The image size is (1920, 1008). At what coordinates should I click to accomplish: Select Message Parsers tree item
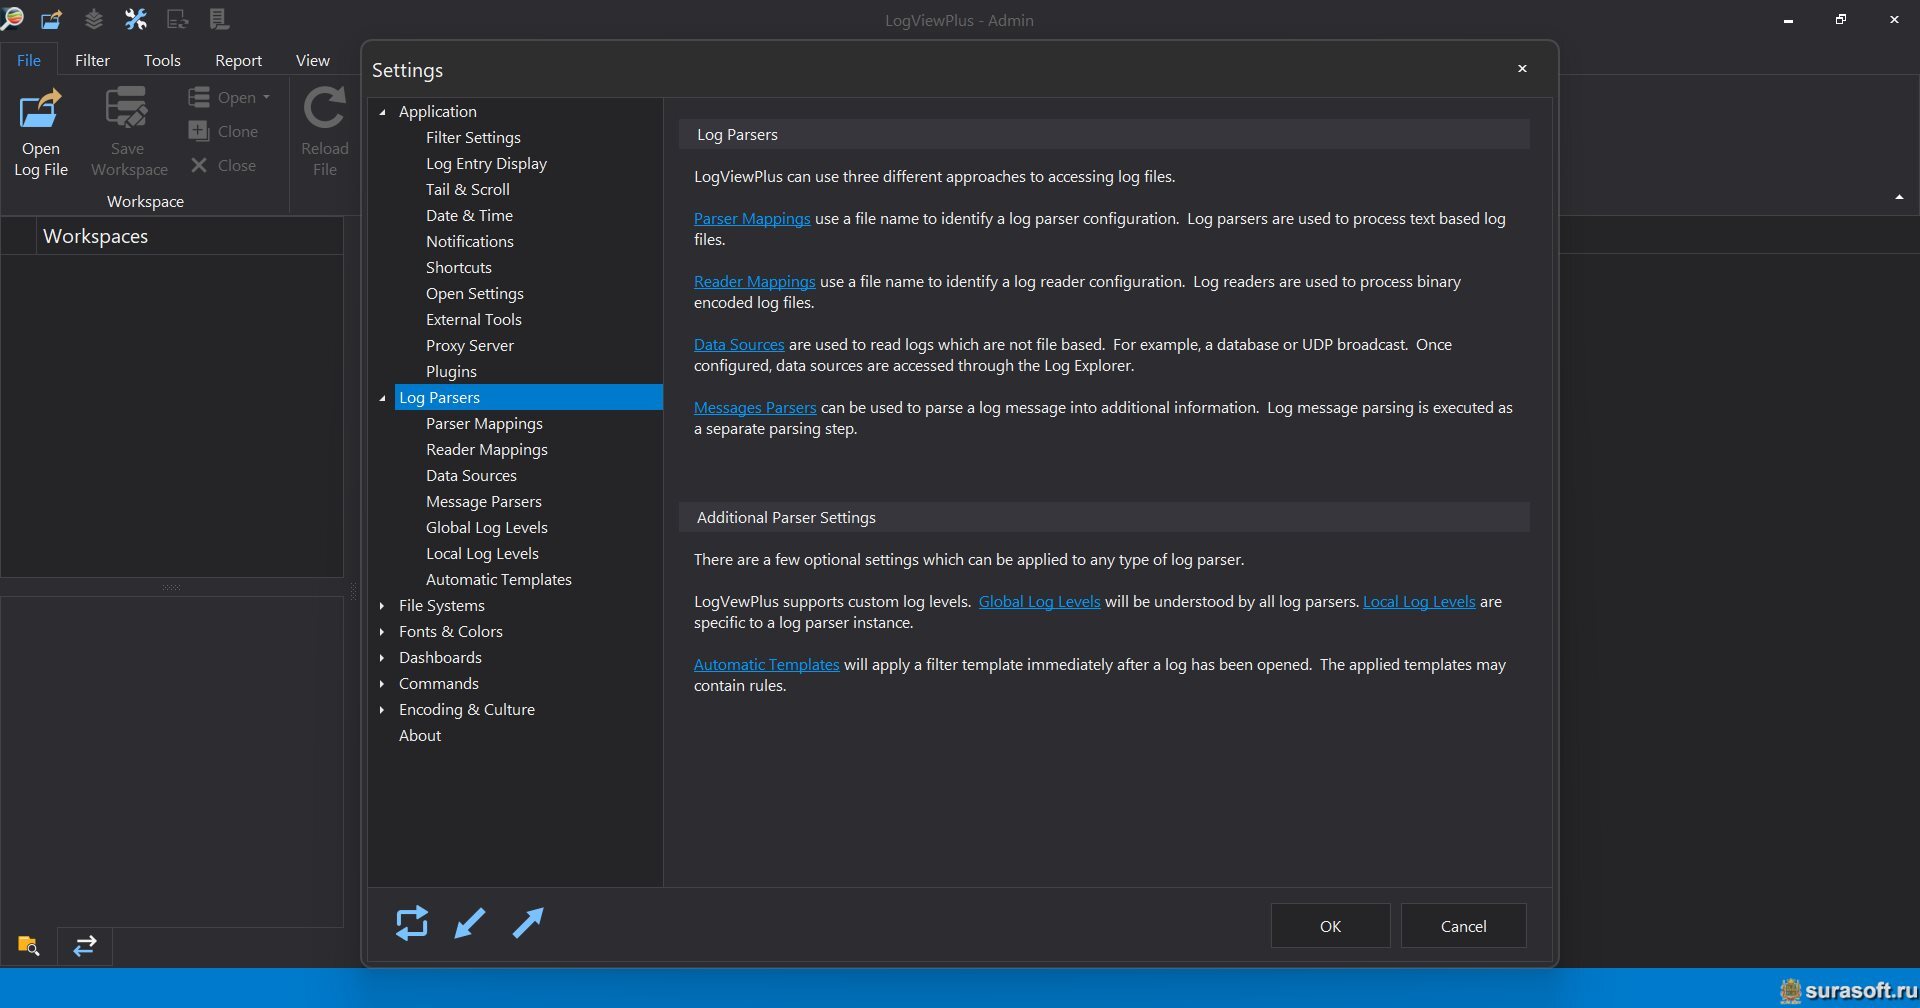tap(483, 501)
